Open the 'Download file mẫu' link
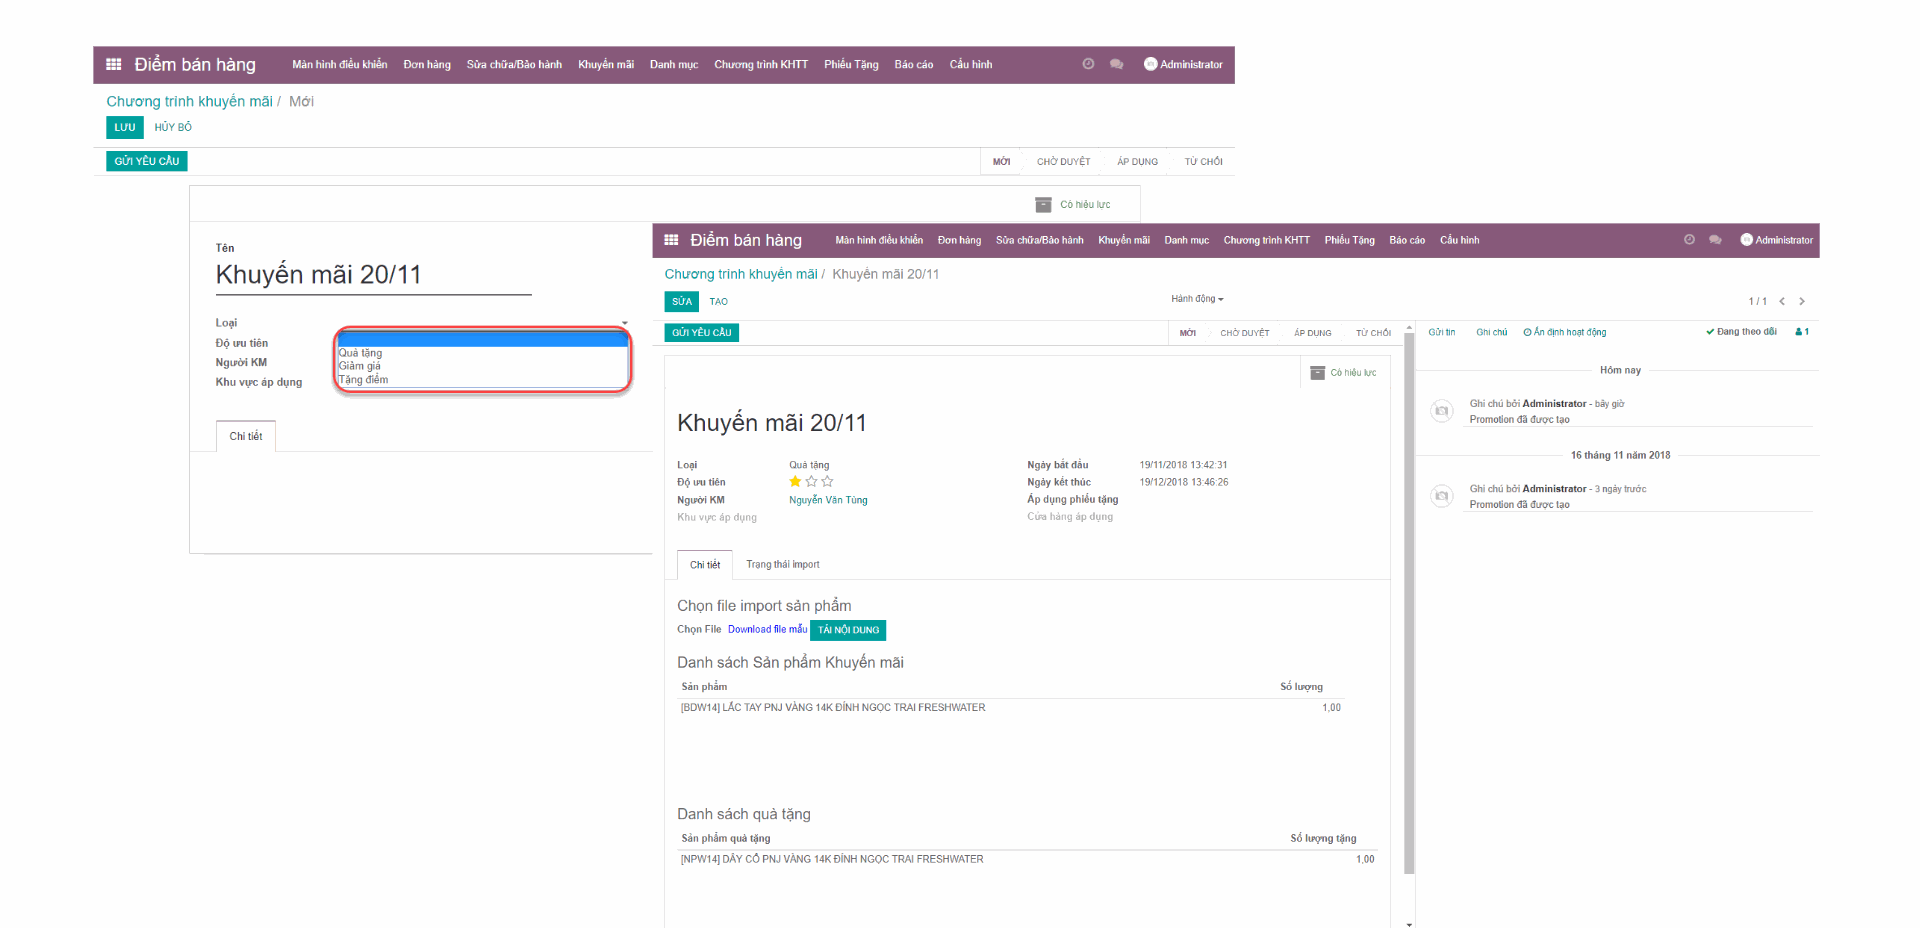This screenshot has height=928, width=1920. (x=767, y=629)
